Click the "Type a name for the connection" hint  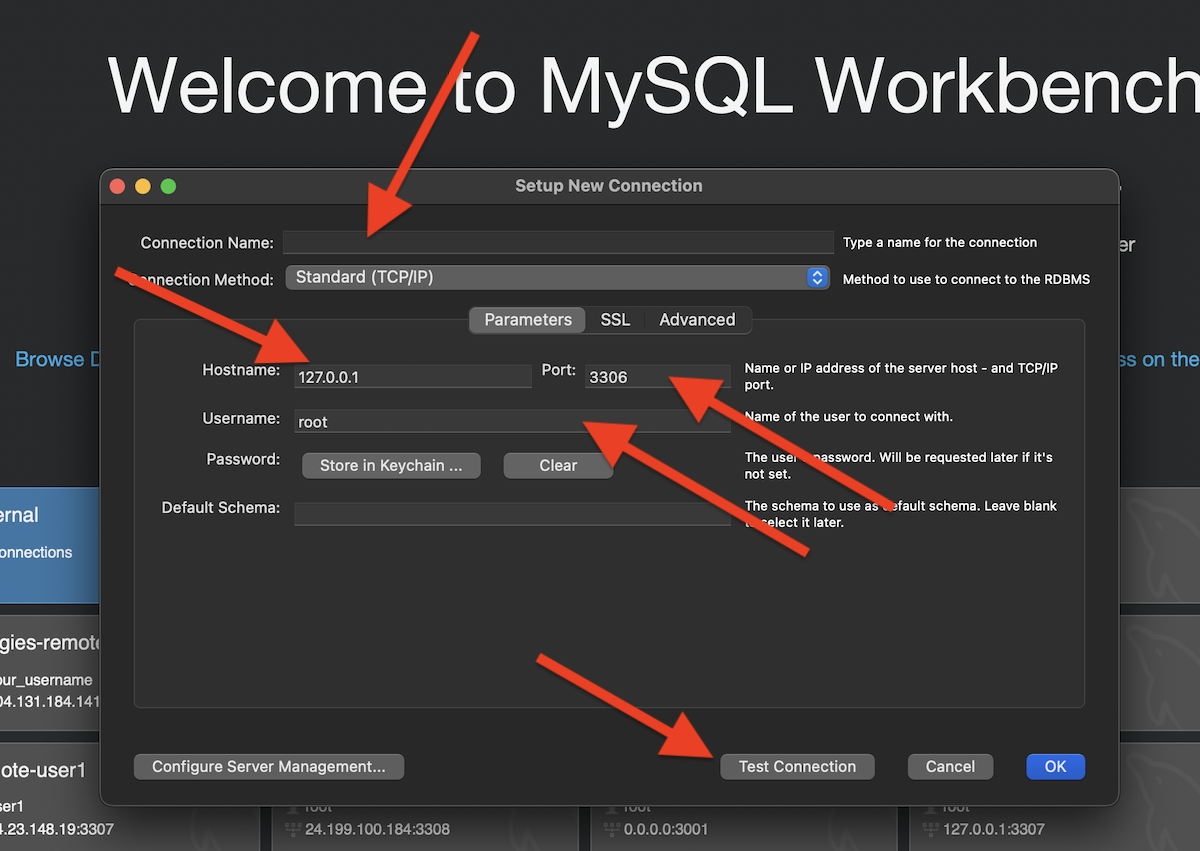pos(940,242)
